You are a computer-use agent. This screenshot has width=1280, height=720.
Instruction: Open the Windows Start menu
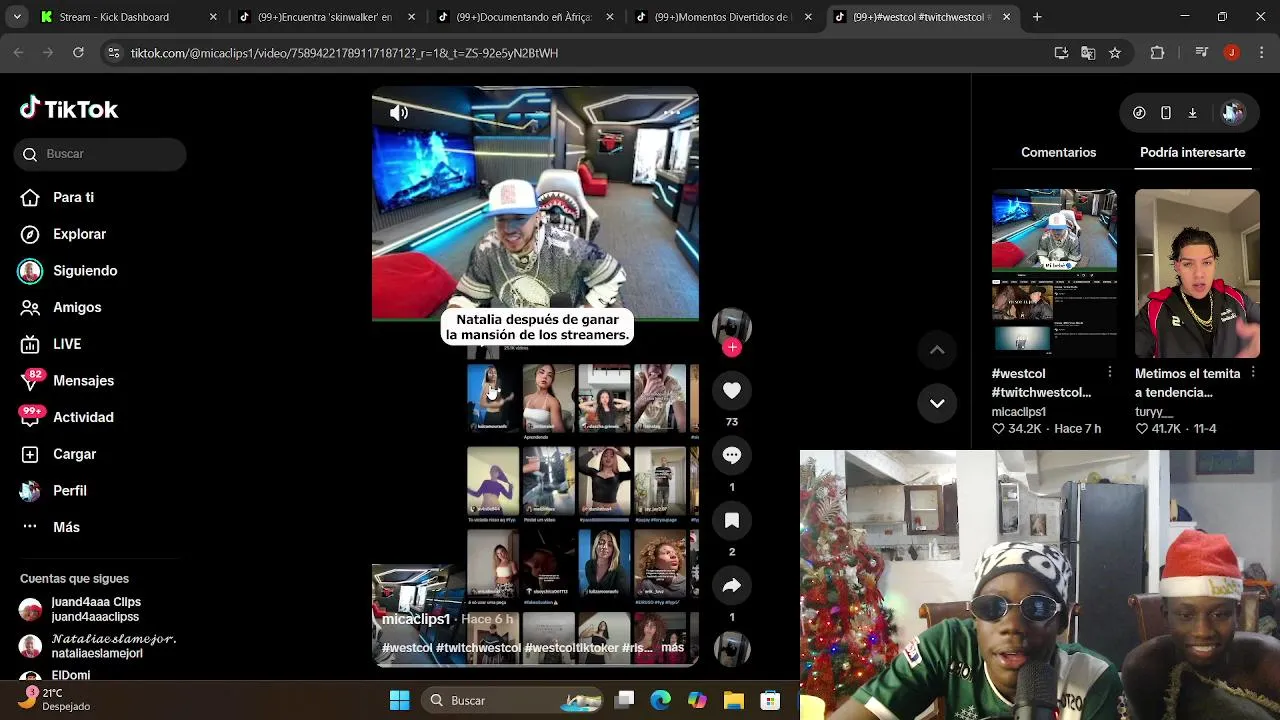(x=399, y=701)
